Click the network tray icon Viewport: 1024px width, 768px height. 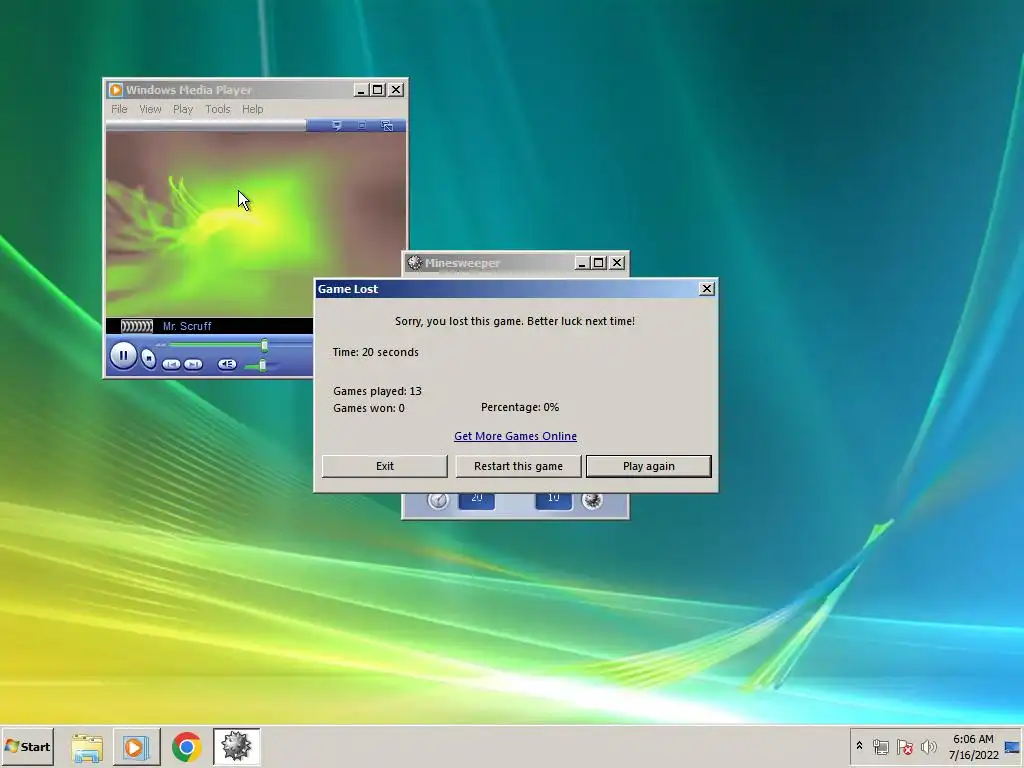[x=881, y=746]
